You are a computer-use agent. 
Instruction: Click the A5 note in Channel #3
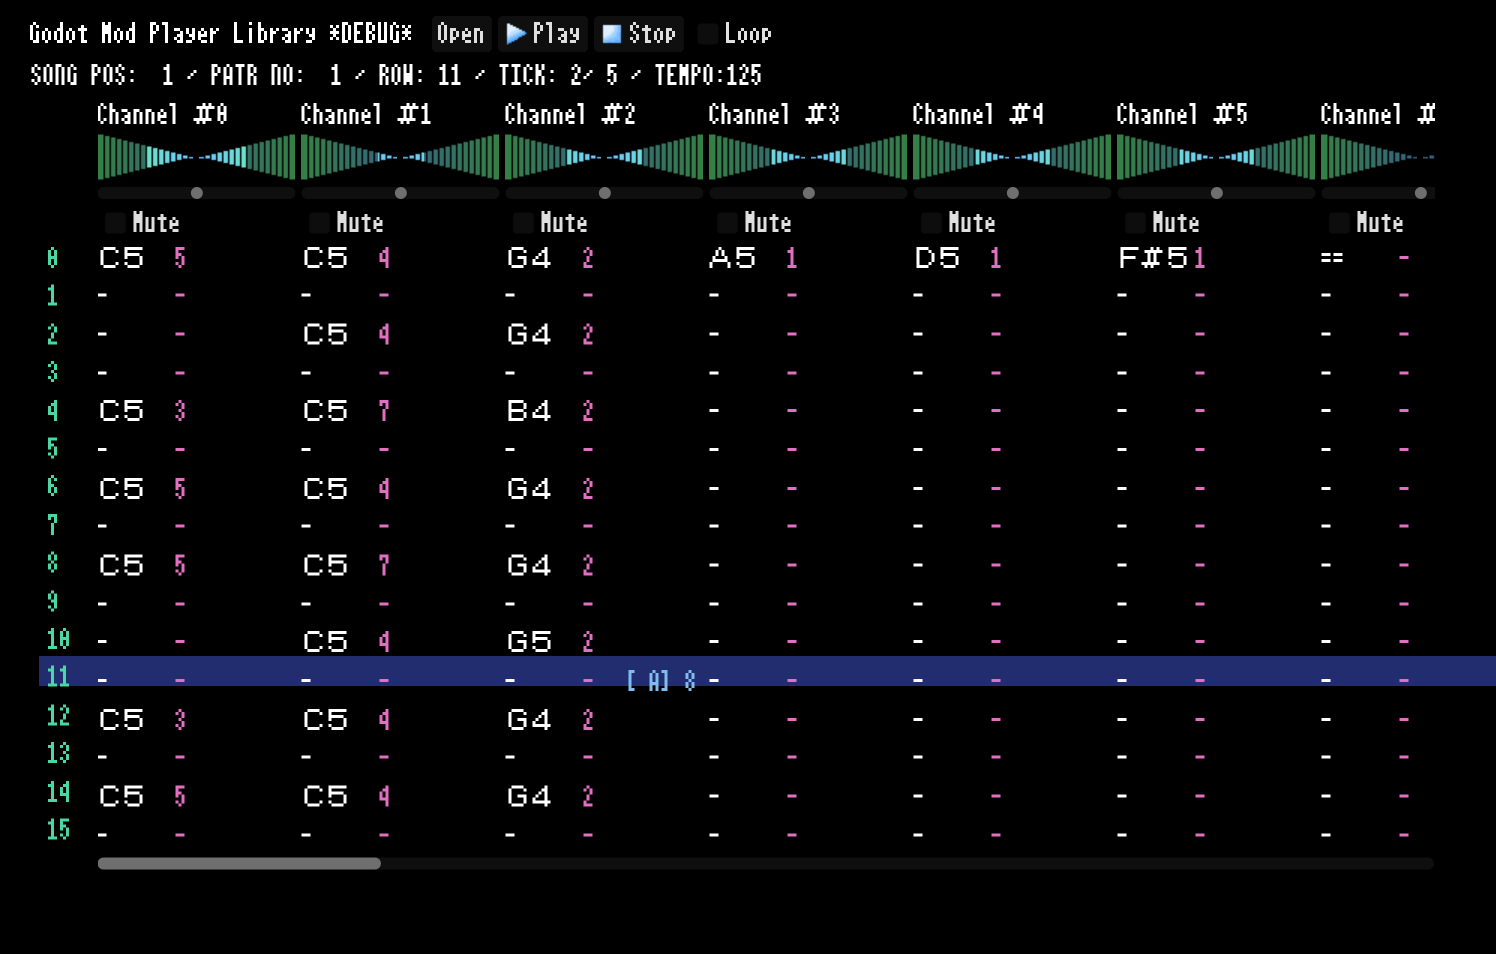pos(732,258)
